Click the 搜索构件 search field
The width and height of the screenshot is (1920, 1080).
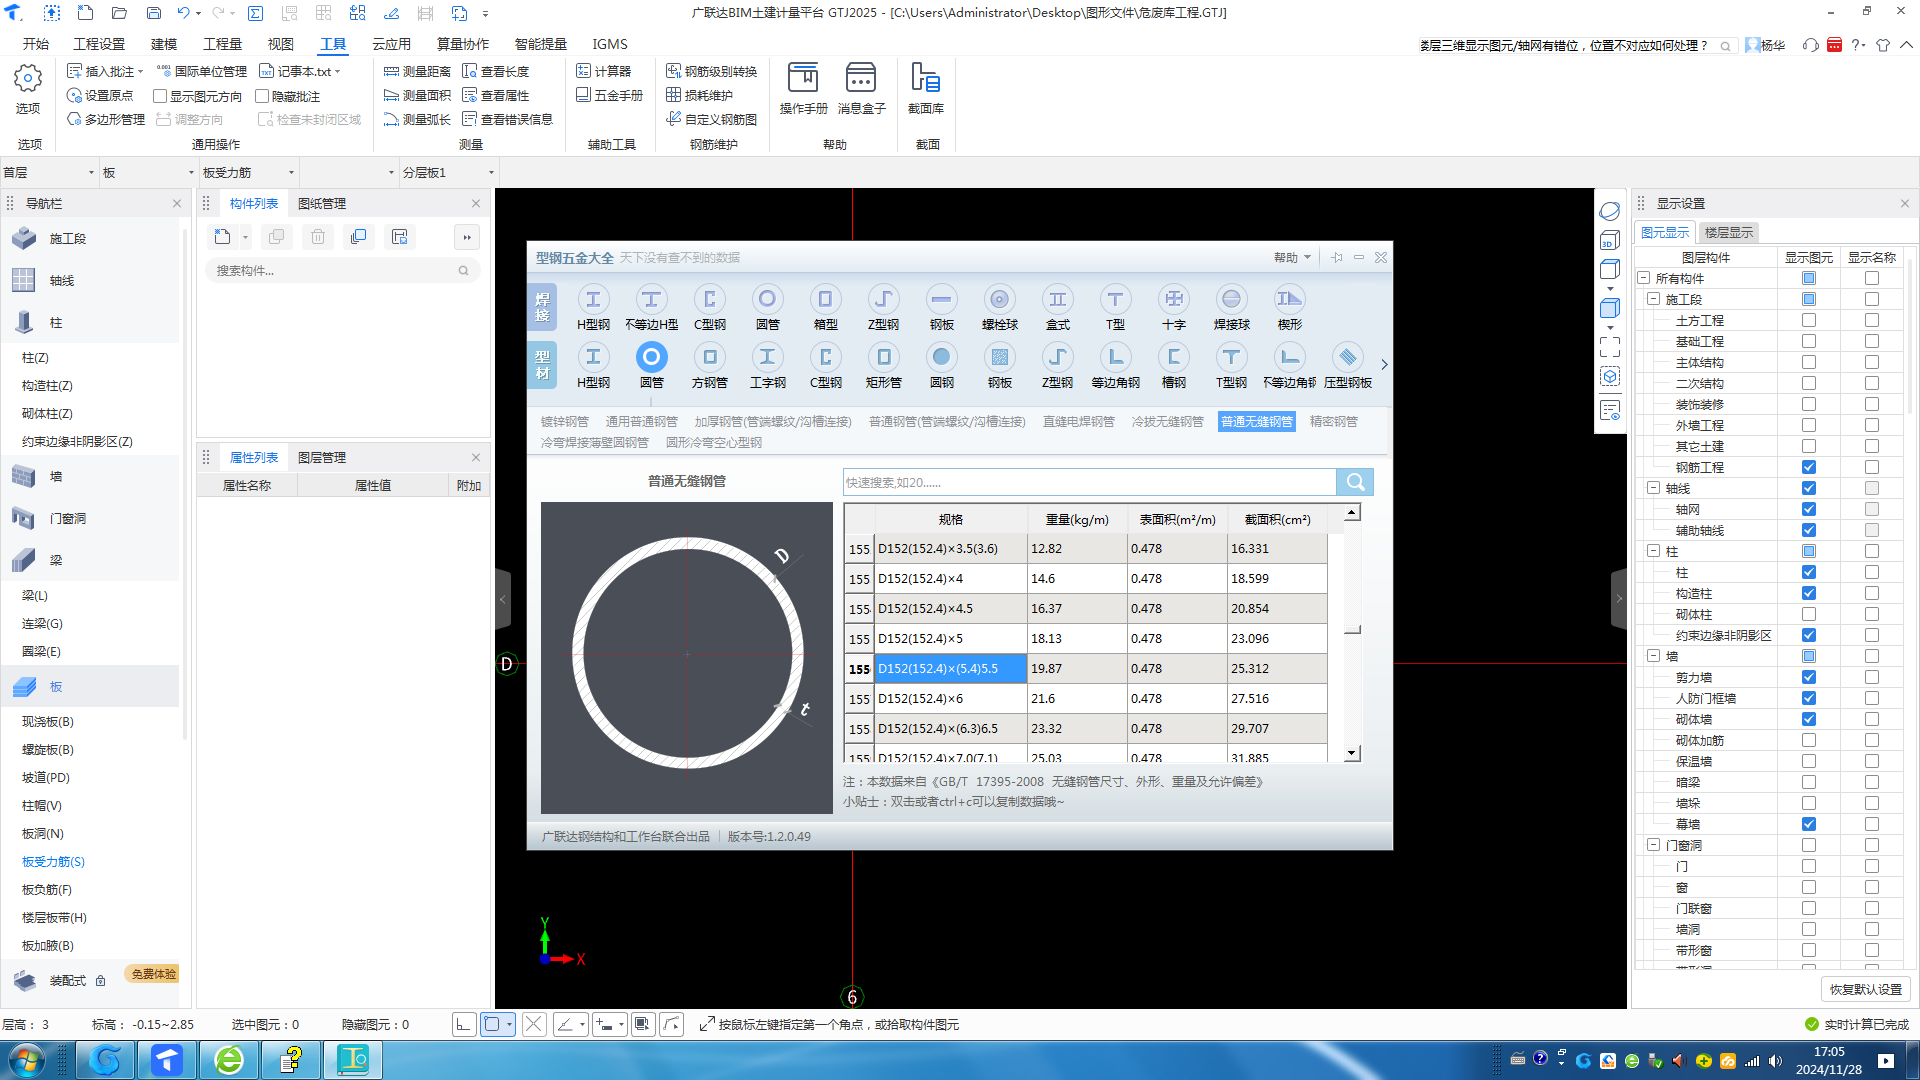(x=341, y=270)
